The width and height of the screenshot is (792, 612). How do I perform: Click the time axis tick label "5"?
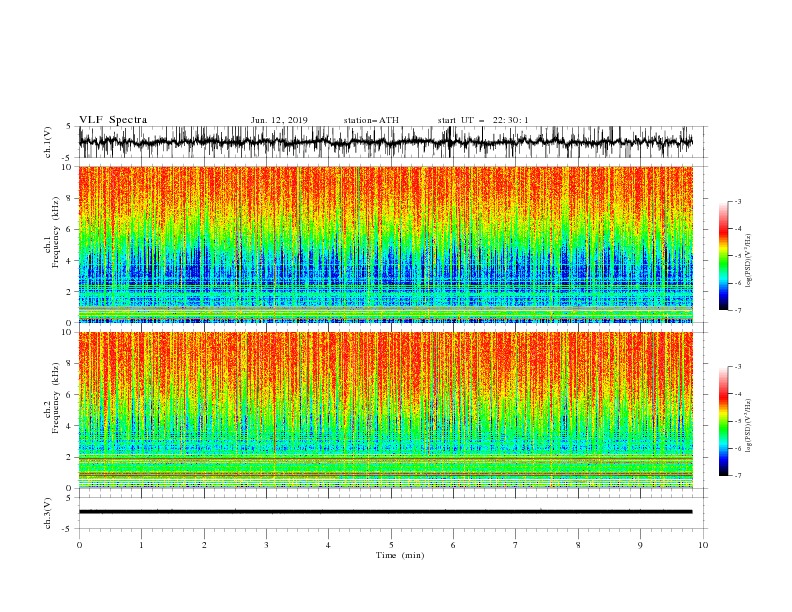pos(391,545)
